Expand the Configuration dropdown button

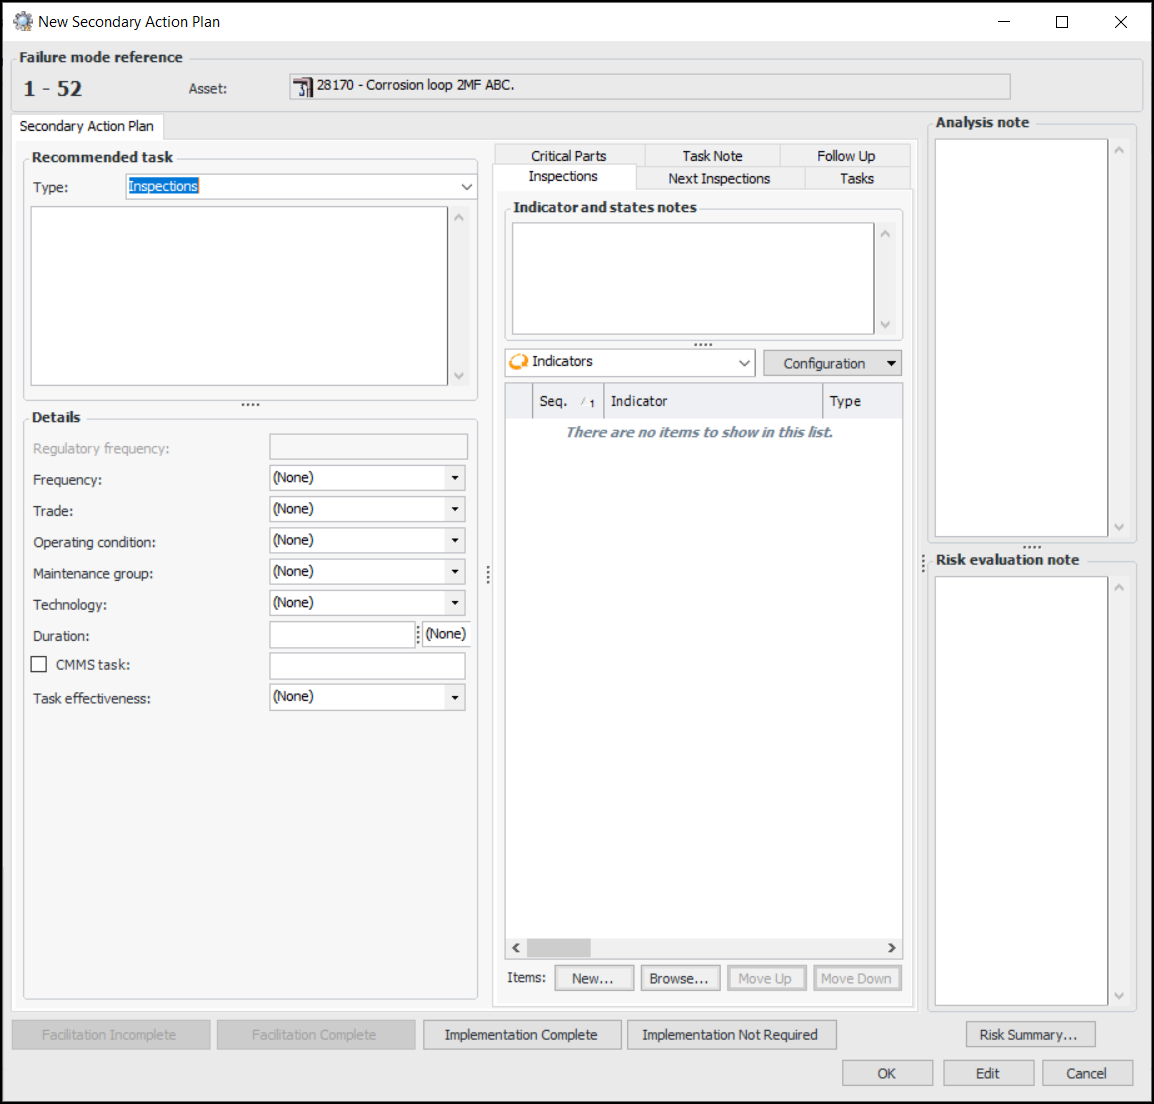(890, 363)
